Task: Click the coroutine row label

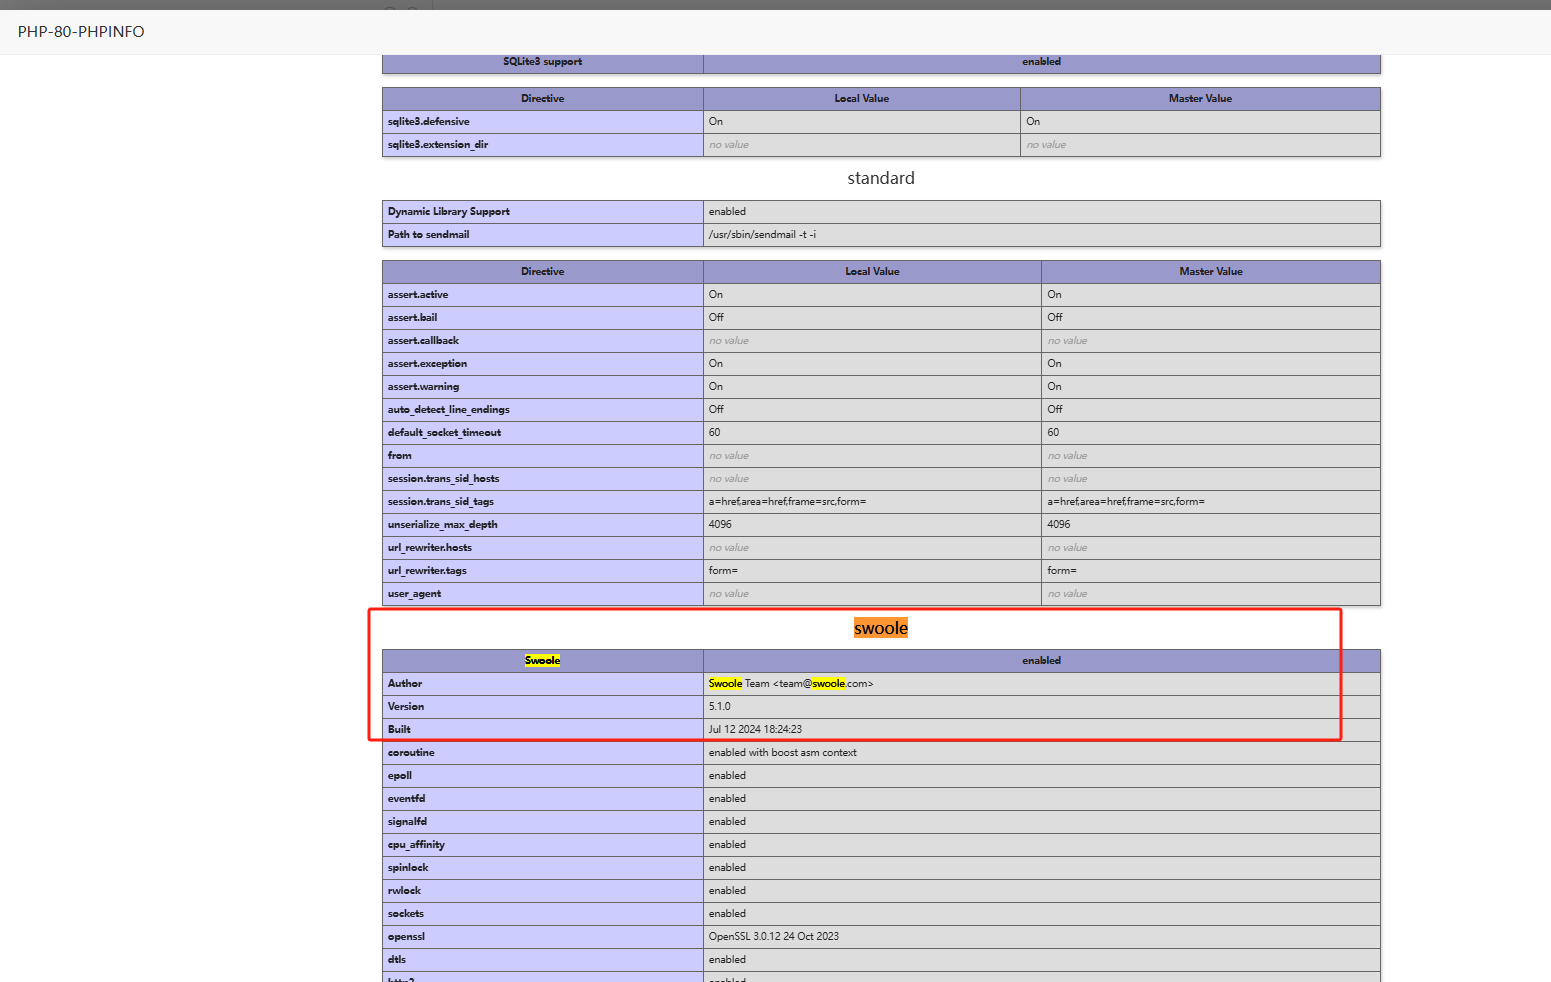Action: [411, 753]
